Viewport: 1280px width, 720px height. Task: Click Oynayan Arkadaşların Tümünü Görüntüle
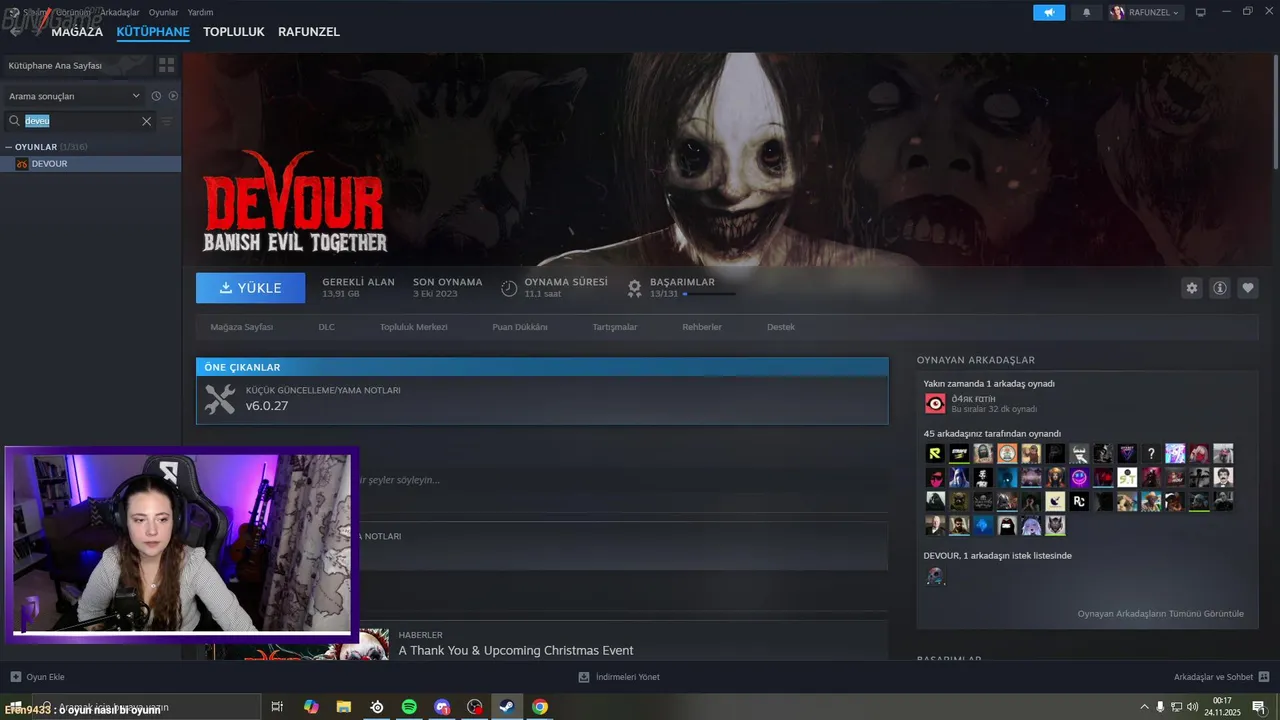point(1161,614)
